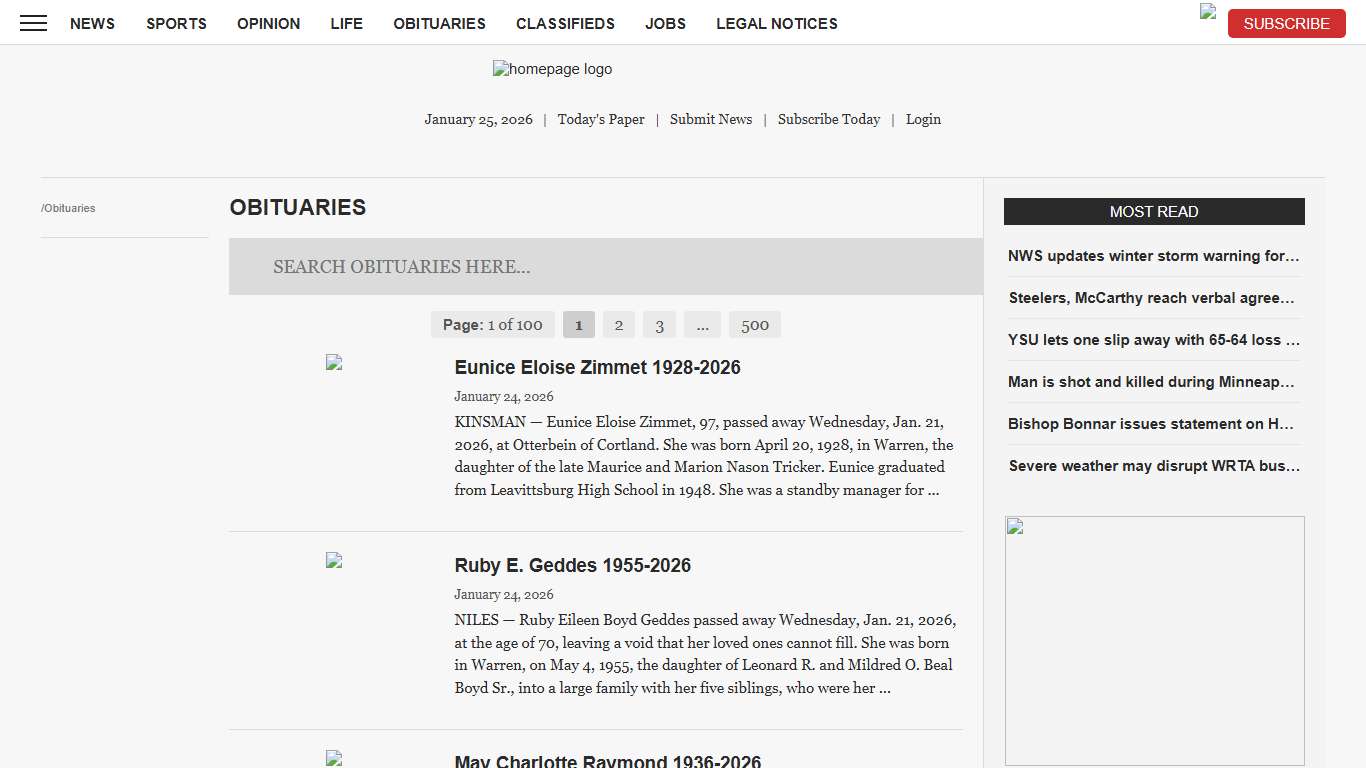Open the LEGAL NOTICES section
The width and height of the screenshot is (1366, 768).
777,23
